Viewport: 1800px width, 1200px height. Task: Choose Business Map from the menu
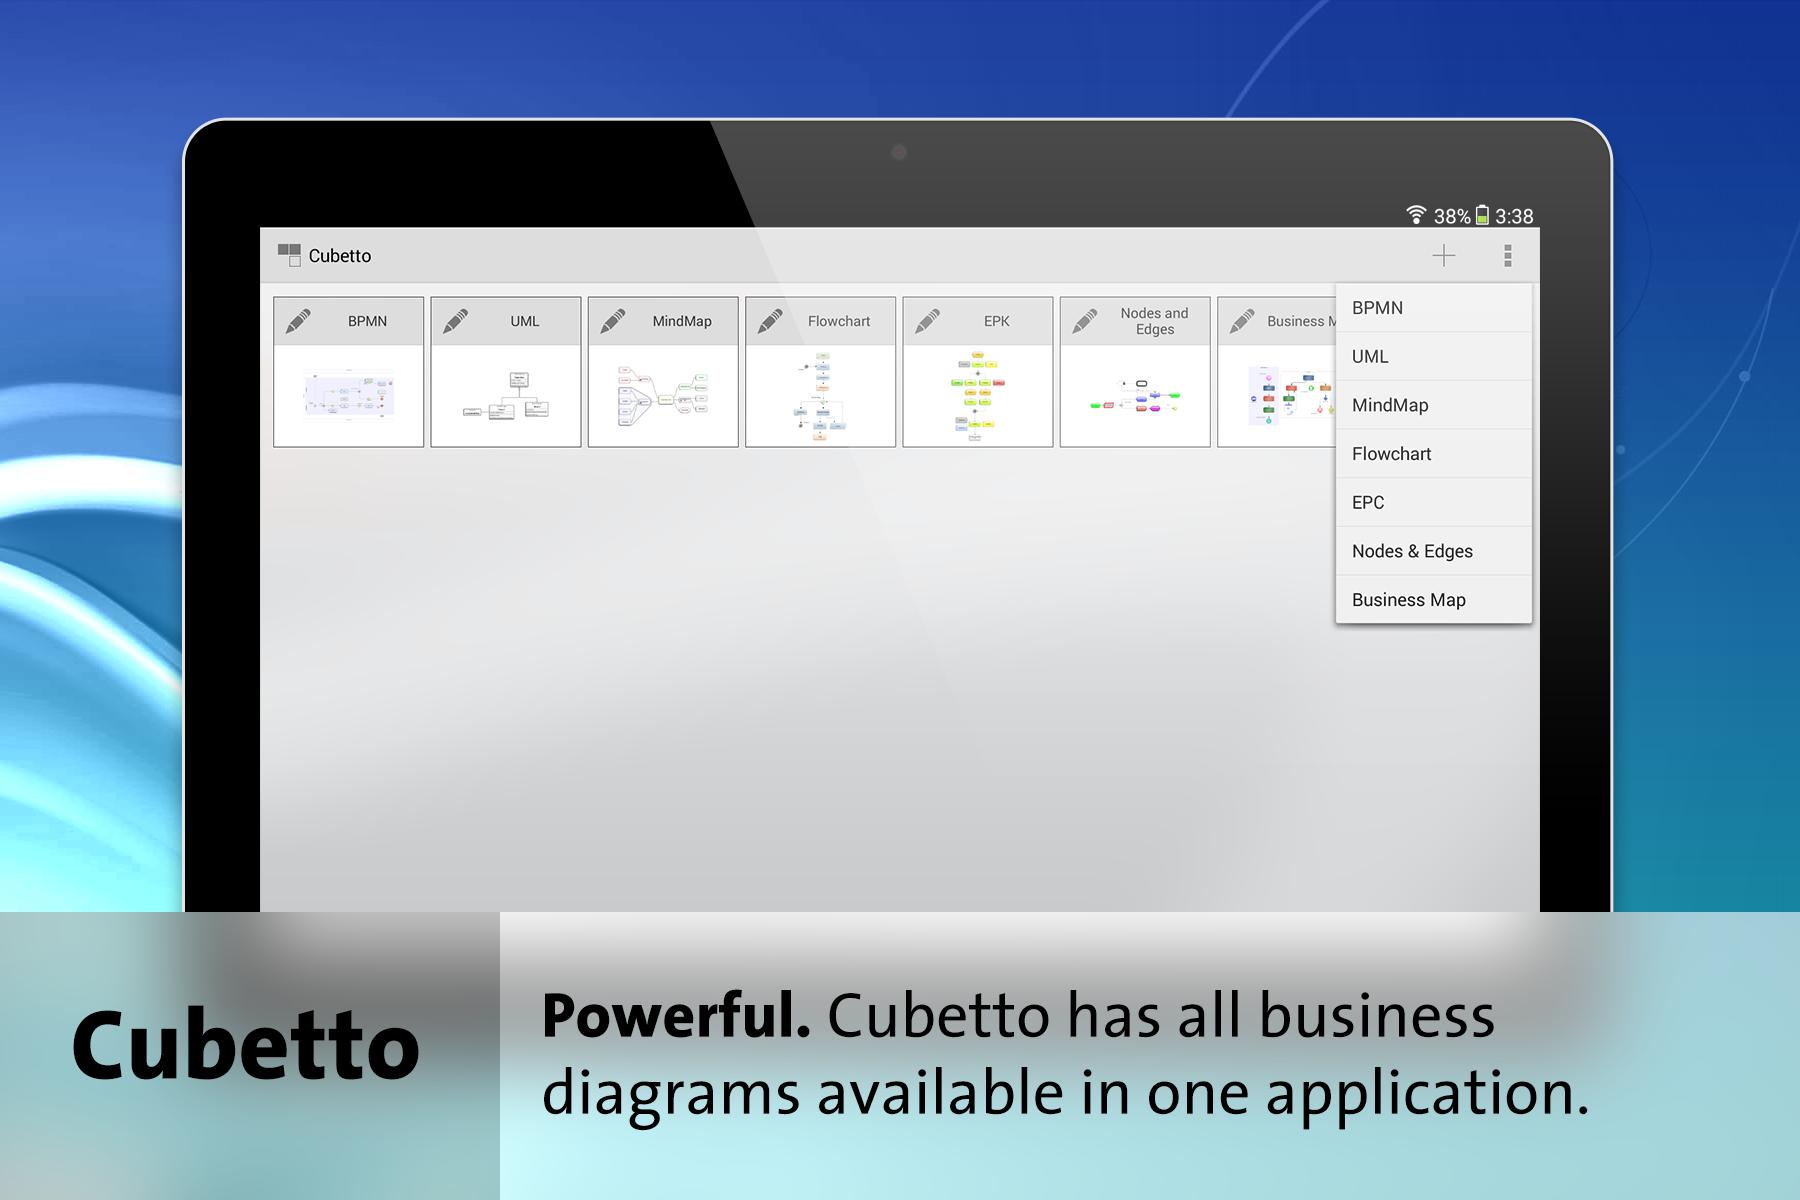coord(1434,600)
